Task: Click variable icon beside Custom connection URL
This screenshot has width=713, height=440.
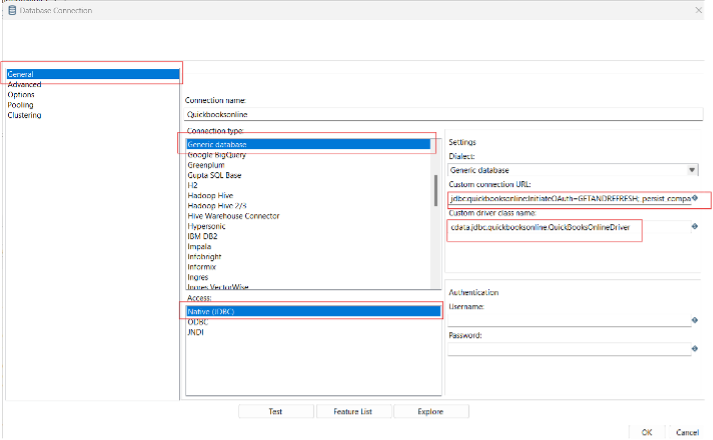Action: pyautogui.click(x=695, y=199)
